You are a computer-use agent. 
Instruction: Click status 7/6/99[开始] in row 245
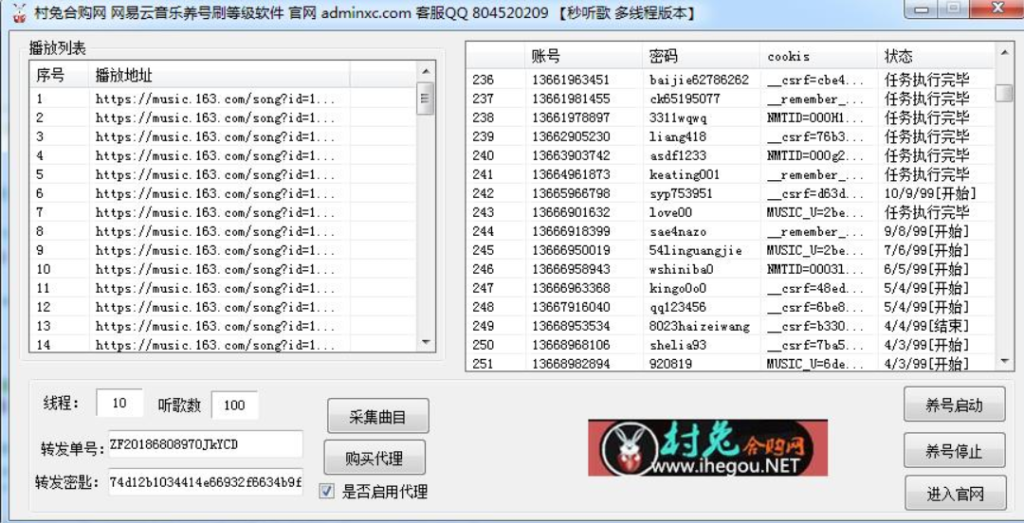(927, 251)
